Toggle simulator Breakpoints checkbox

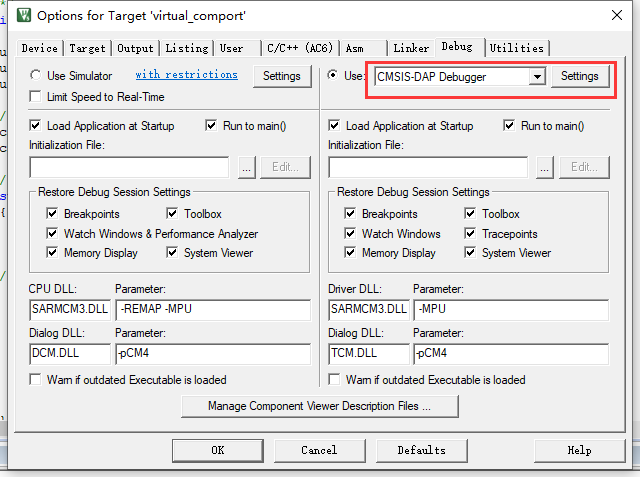tap(52, 213)
